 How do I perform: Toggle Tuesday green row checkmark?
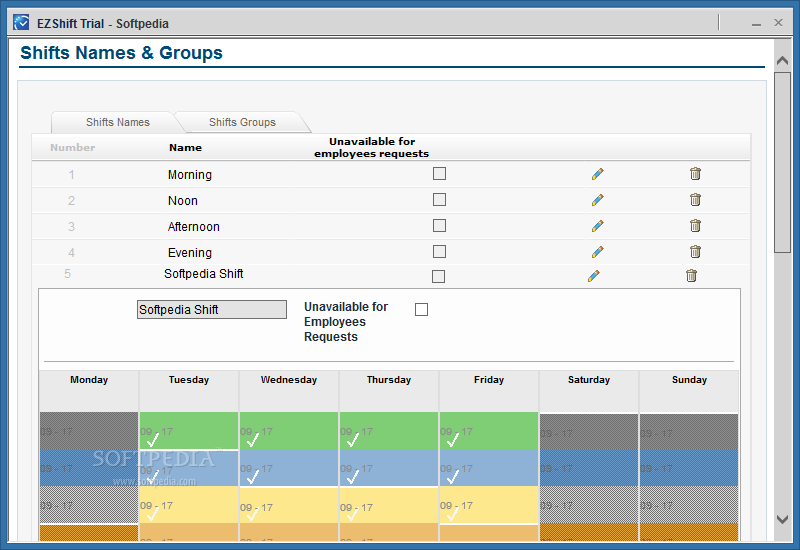point(153,439)
